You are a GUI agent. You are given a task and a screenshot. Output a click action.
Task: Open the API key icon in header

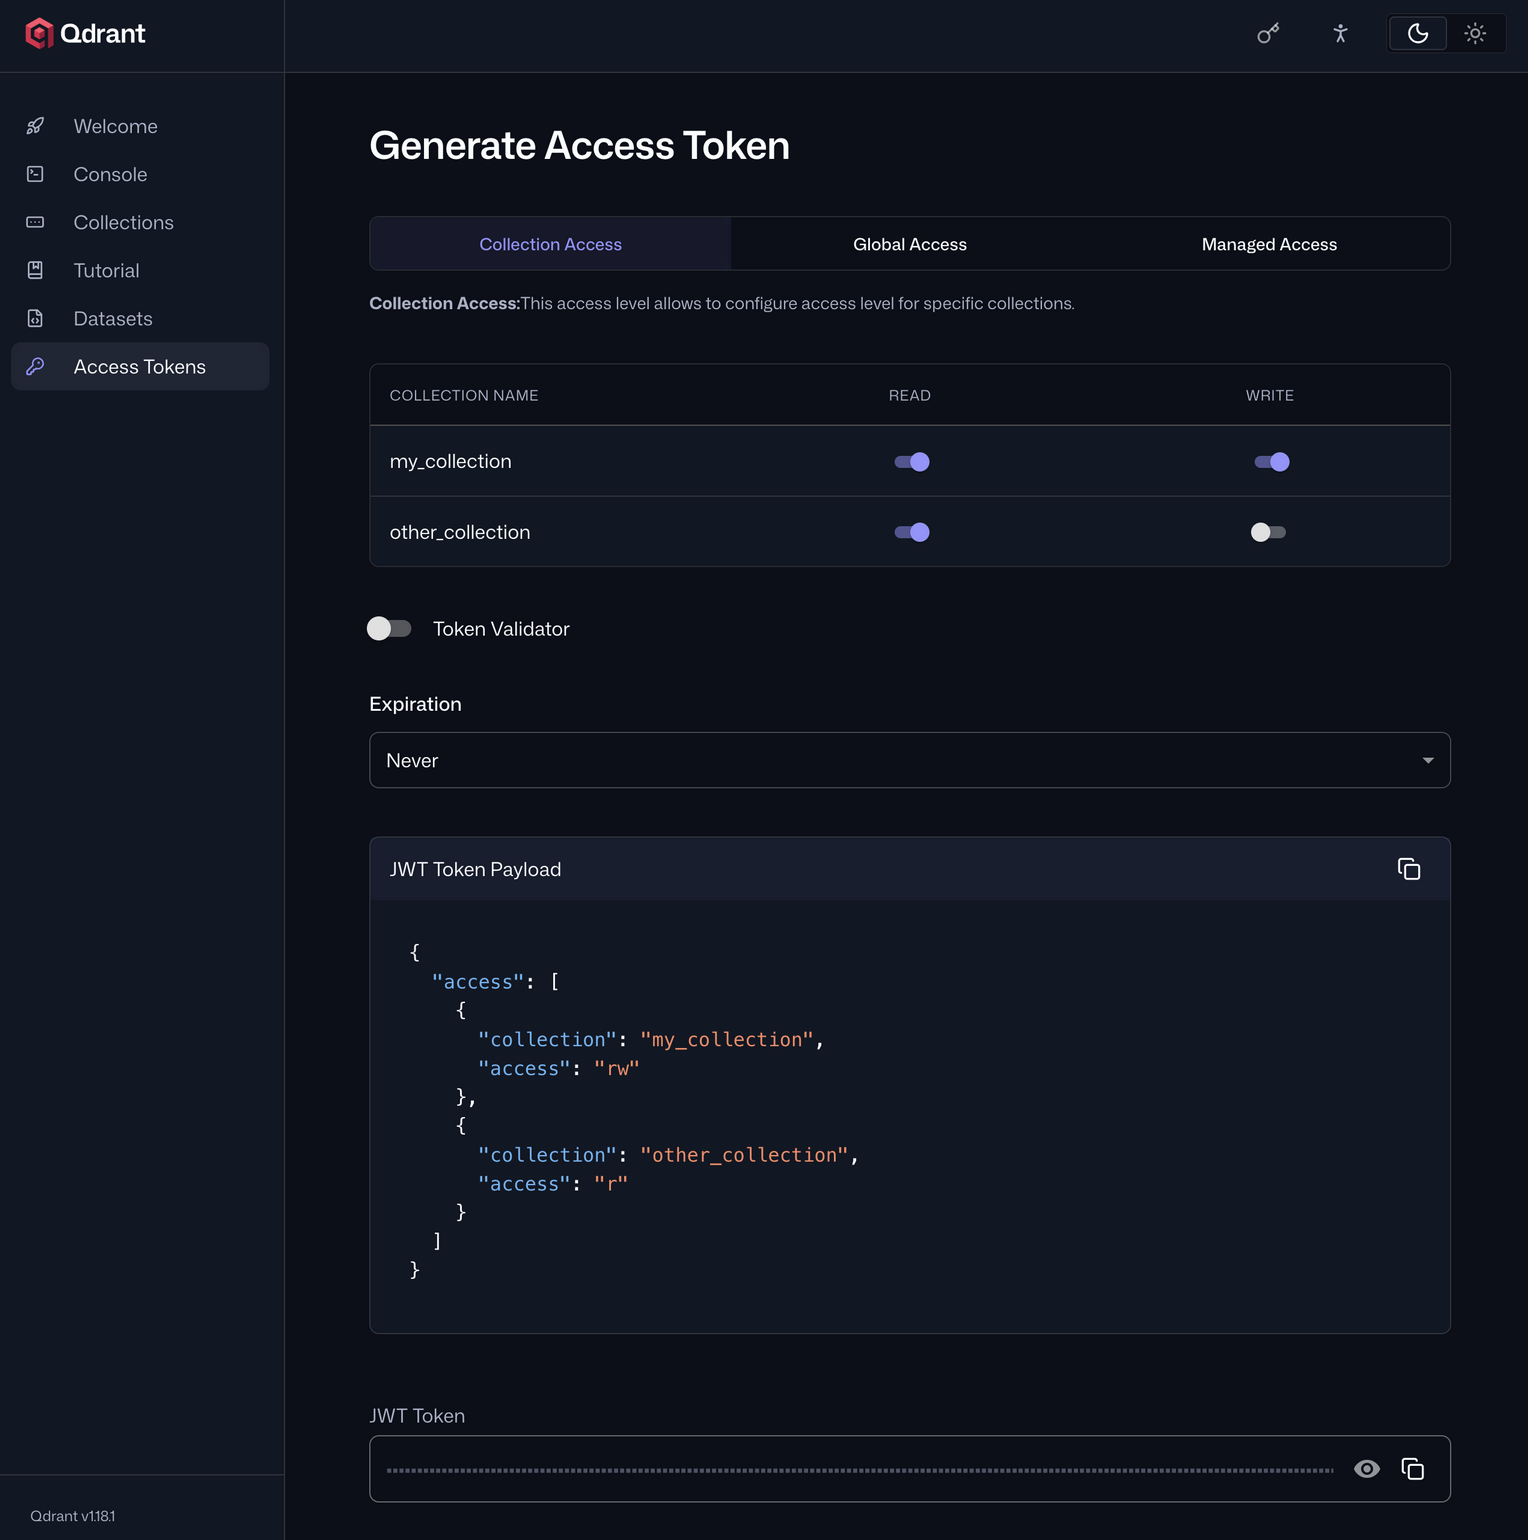1268,34
